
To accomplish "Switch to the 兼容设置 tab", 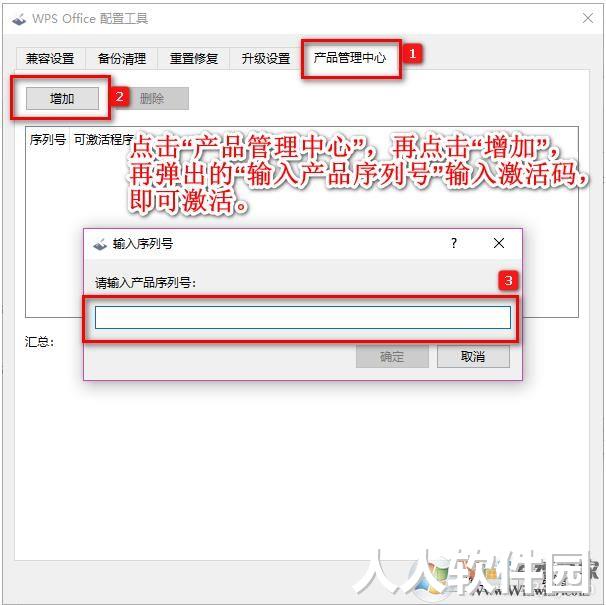I will coord(50,58).
